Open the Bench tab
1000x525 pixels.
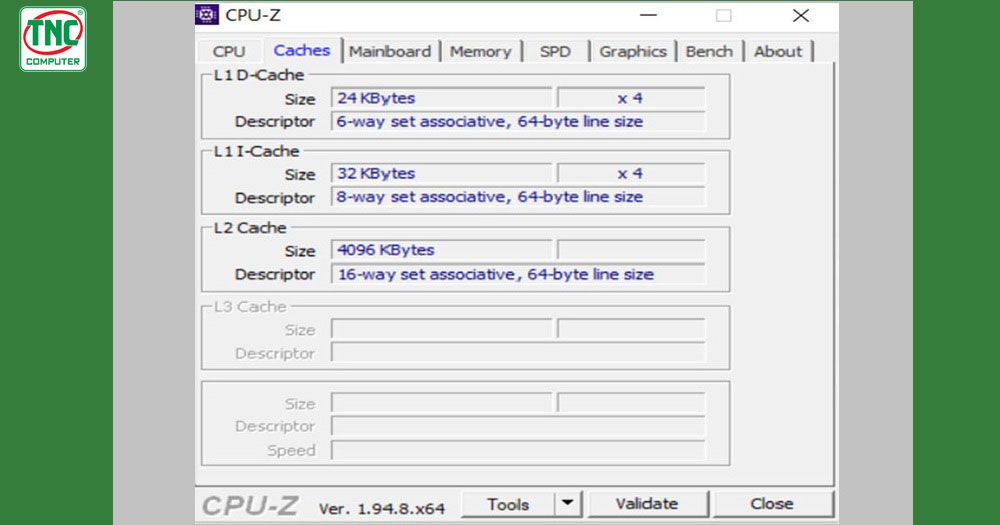coord(709,52)
